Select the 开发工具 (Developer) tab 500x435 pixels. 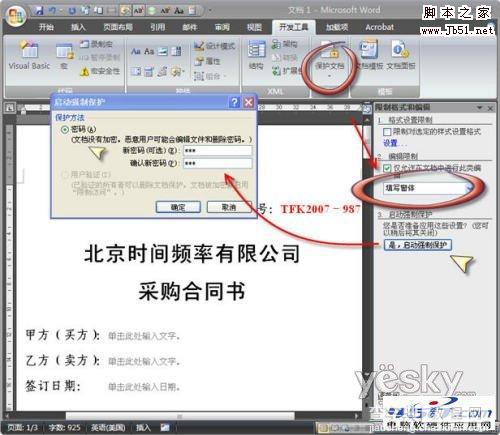tap(293, 27)
